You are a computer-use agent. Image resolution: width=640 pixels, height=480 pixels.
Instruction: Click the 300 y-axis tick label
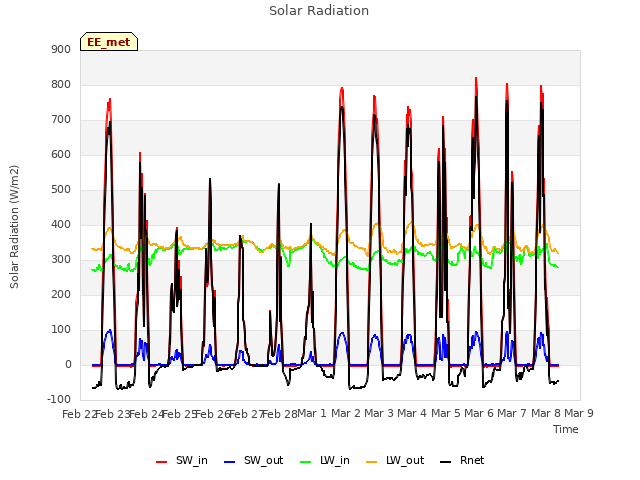click(x=61, y=260)
